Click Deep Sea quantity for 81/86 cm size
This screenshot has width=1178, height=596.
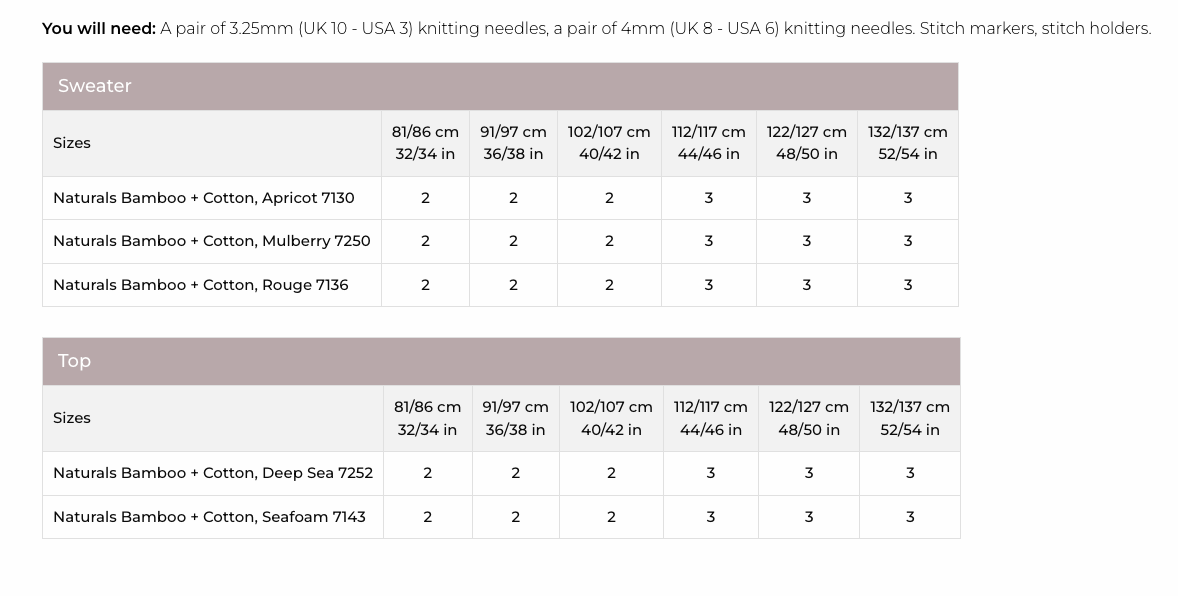[427, 473]
